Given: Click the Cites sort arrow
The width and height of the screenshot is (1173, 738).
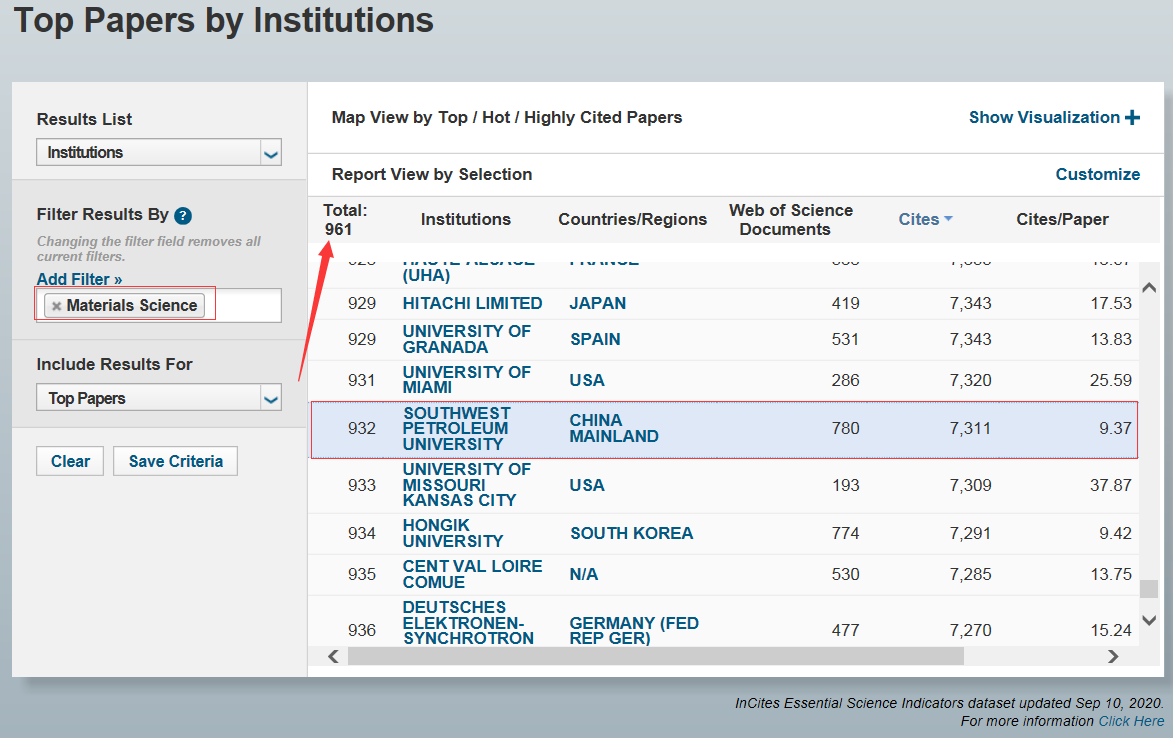Looking at the screenshot, I should pos(949,219).
